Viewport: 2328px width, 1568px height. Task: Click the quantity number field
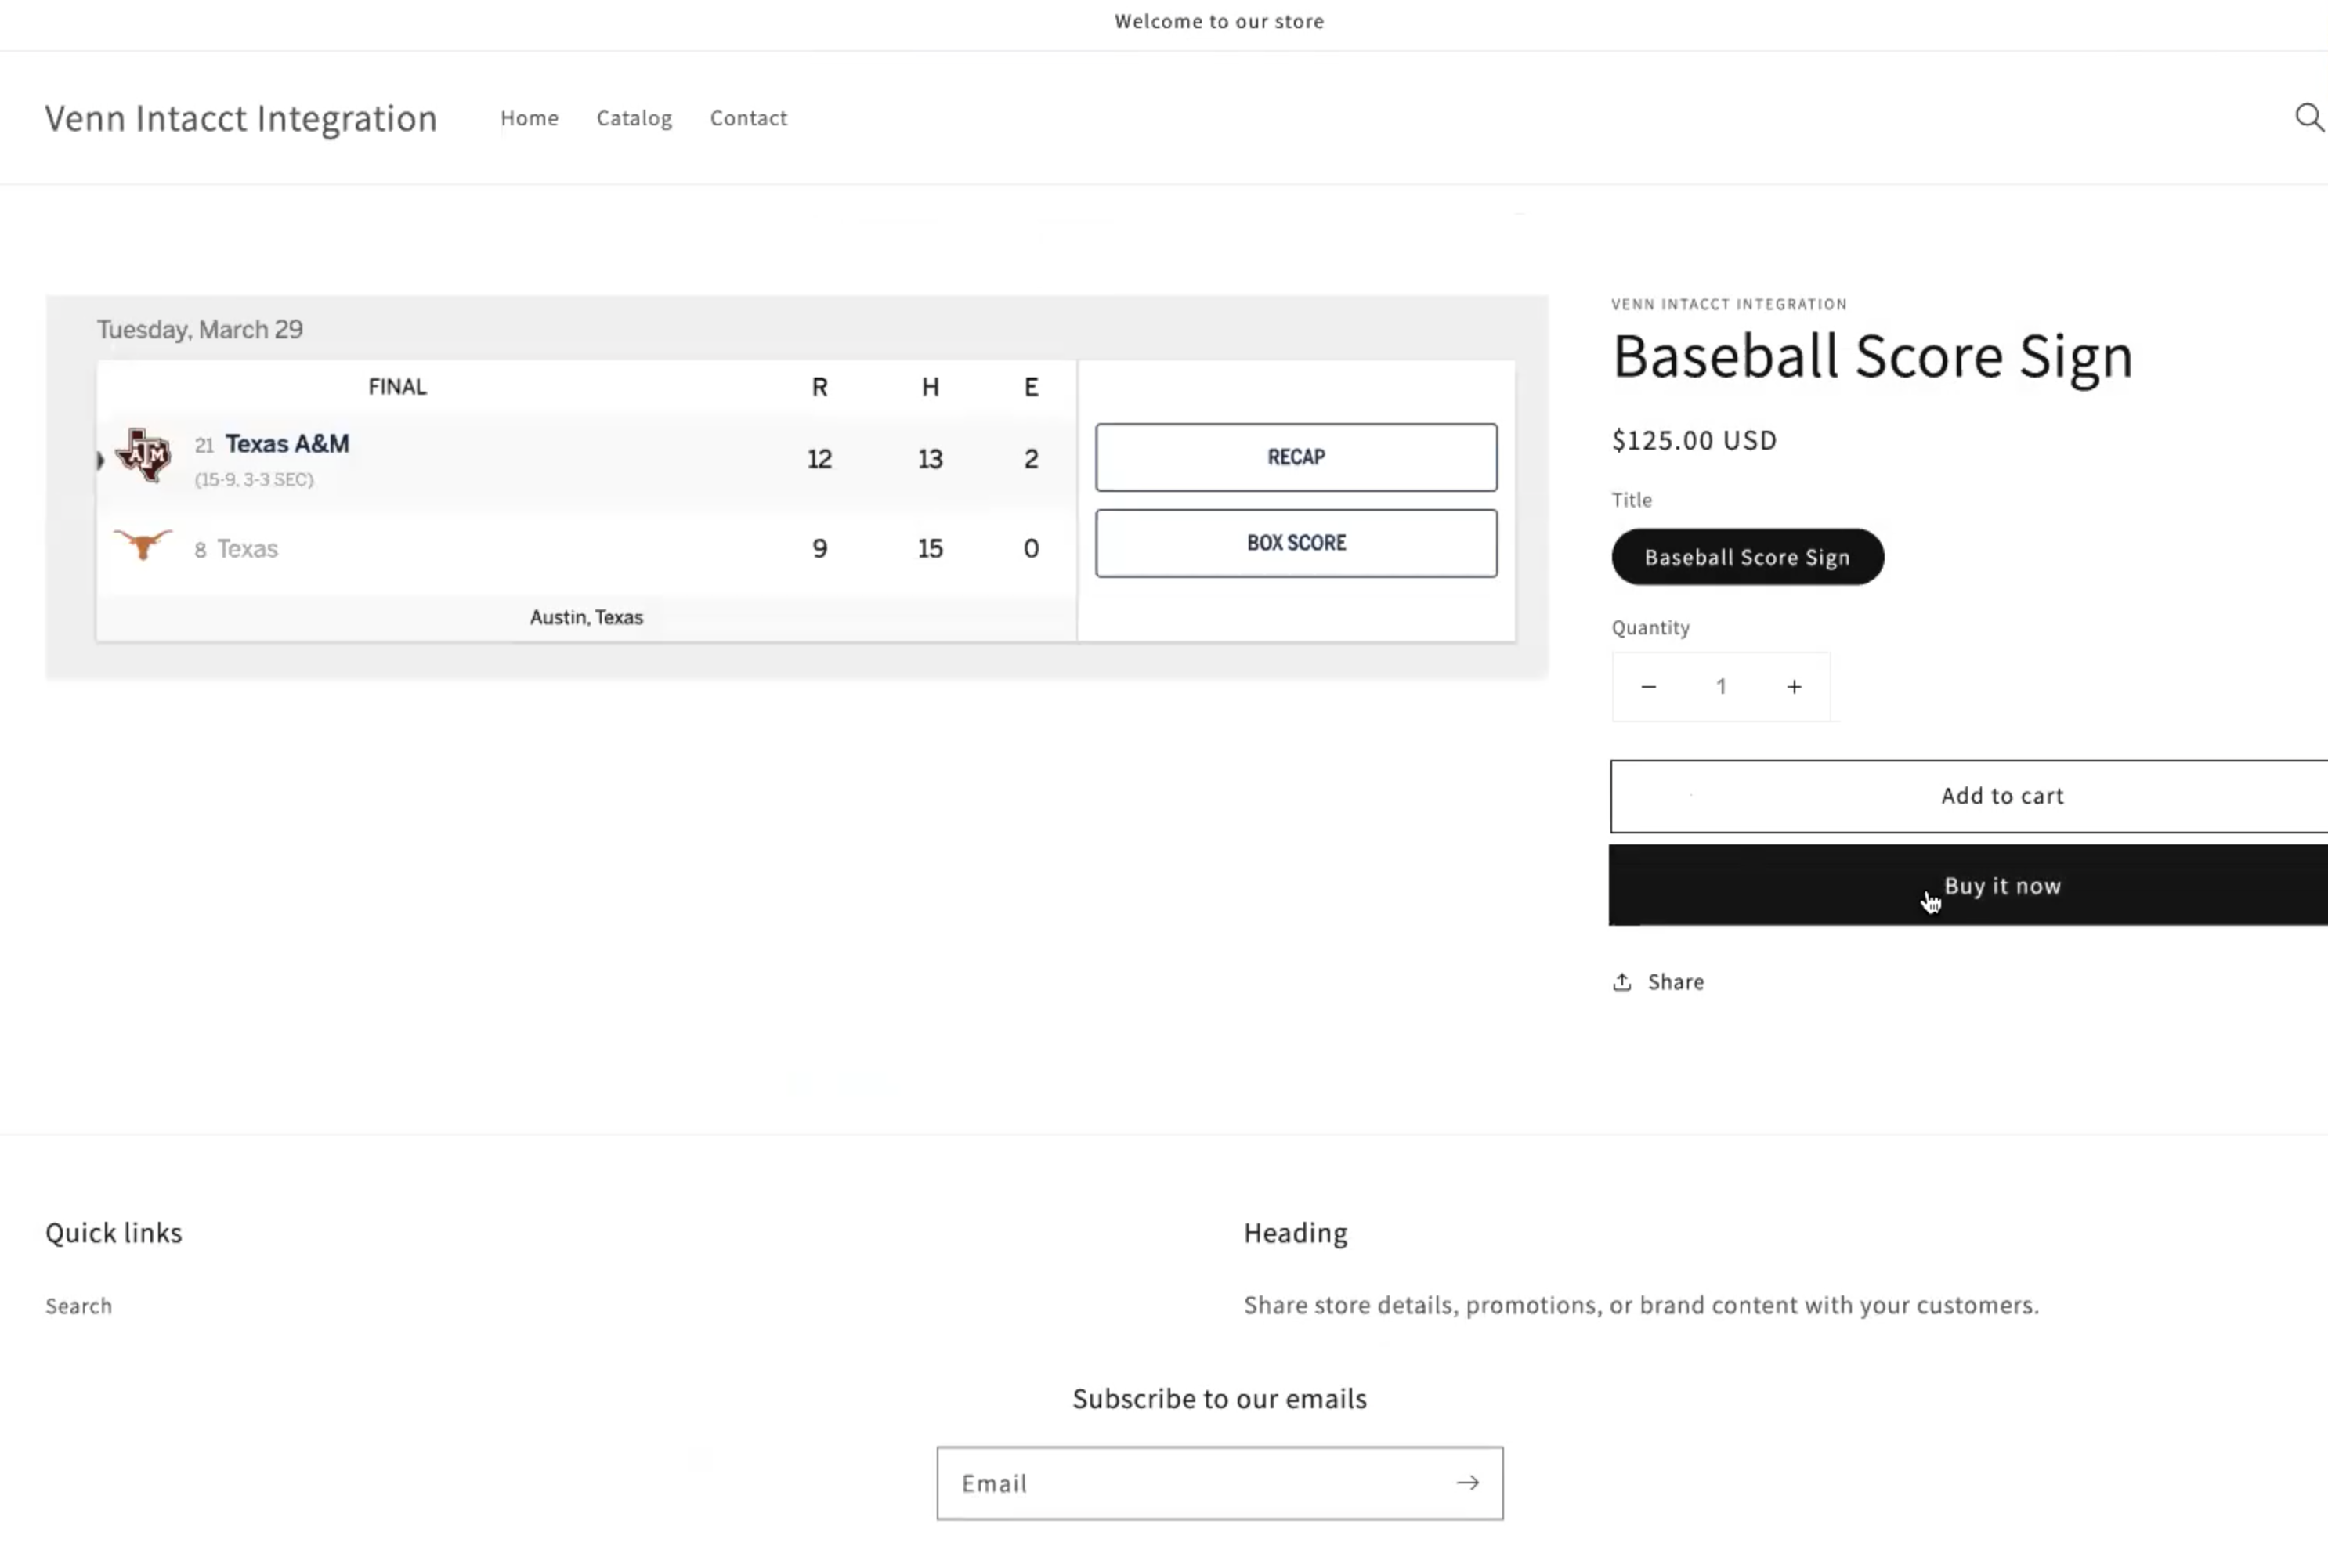pos(1721,687)
